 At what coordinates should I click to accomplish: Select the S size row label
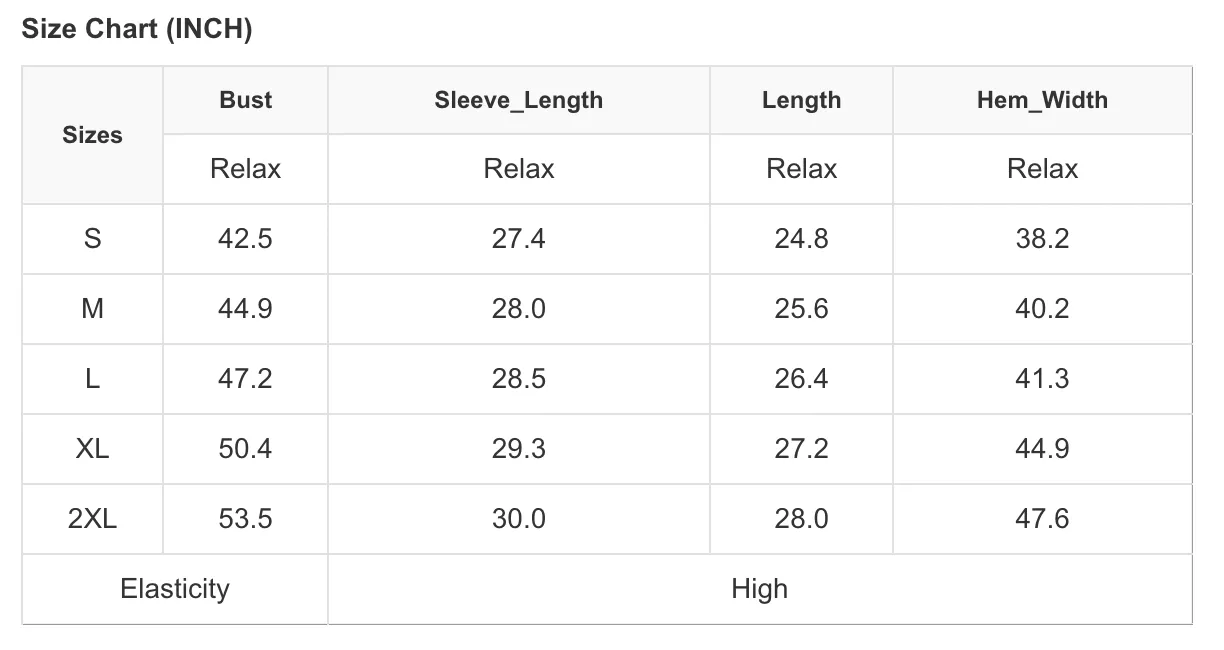tap(92, 239)
